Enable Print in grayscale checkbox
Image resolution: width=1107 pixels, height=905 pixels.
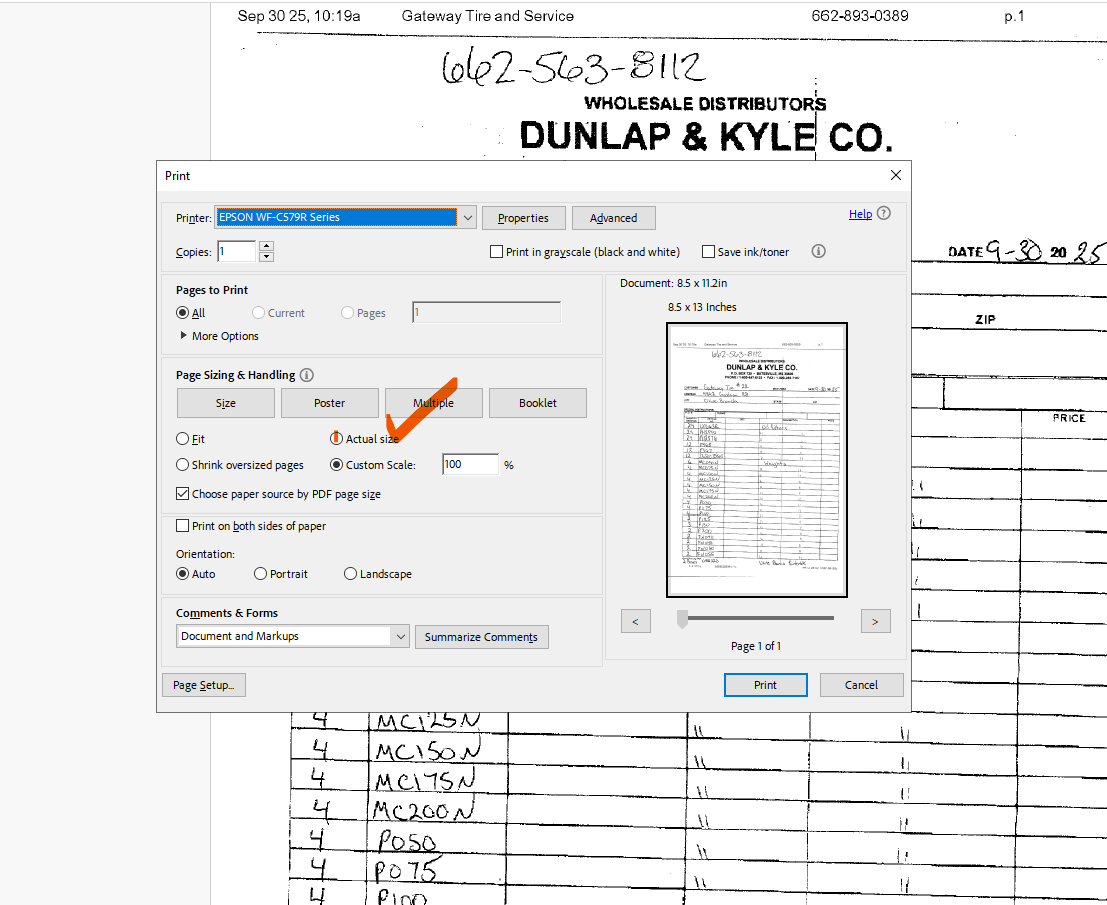click(496, 252)
